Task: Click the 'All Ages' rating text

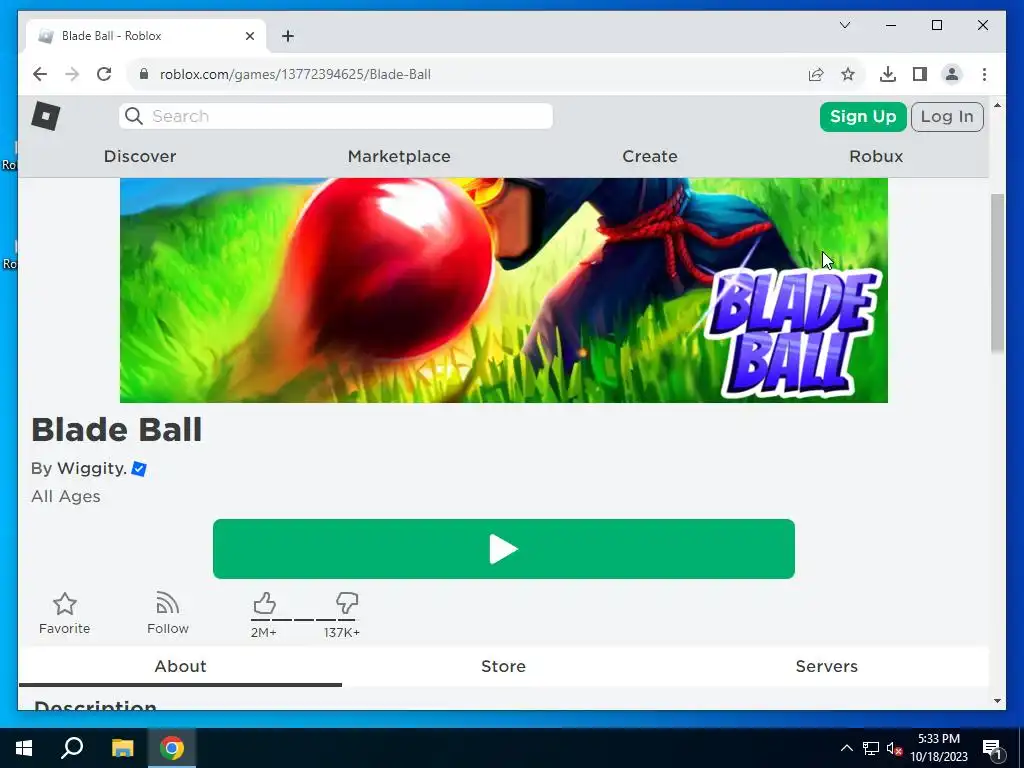Action: click(66, 496)
